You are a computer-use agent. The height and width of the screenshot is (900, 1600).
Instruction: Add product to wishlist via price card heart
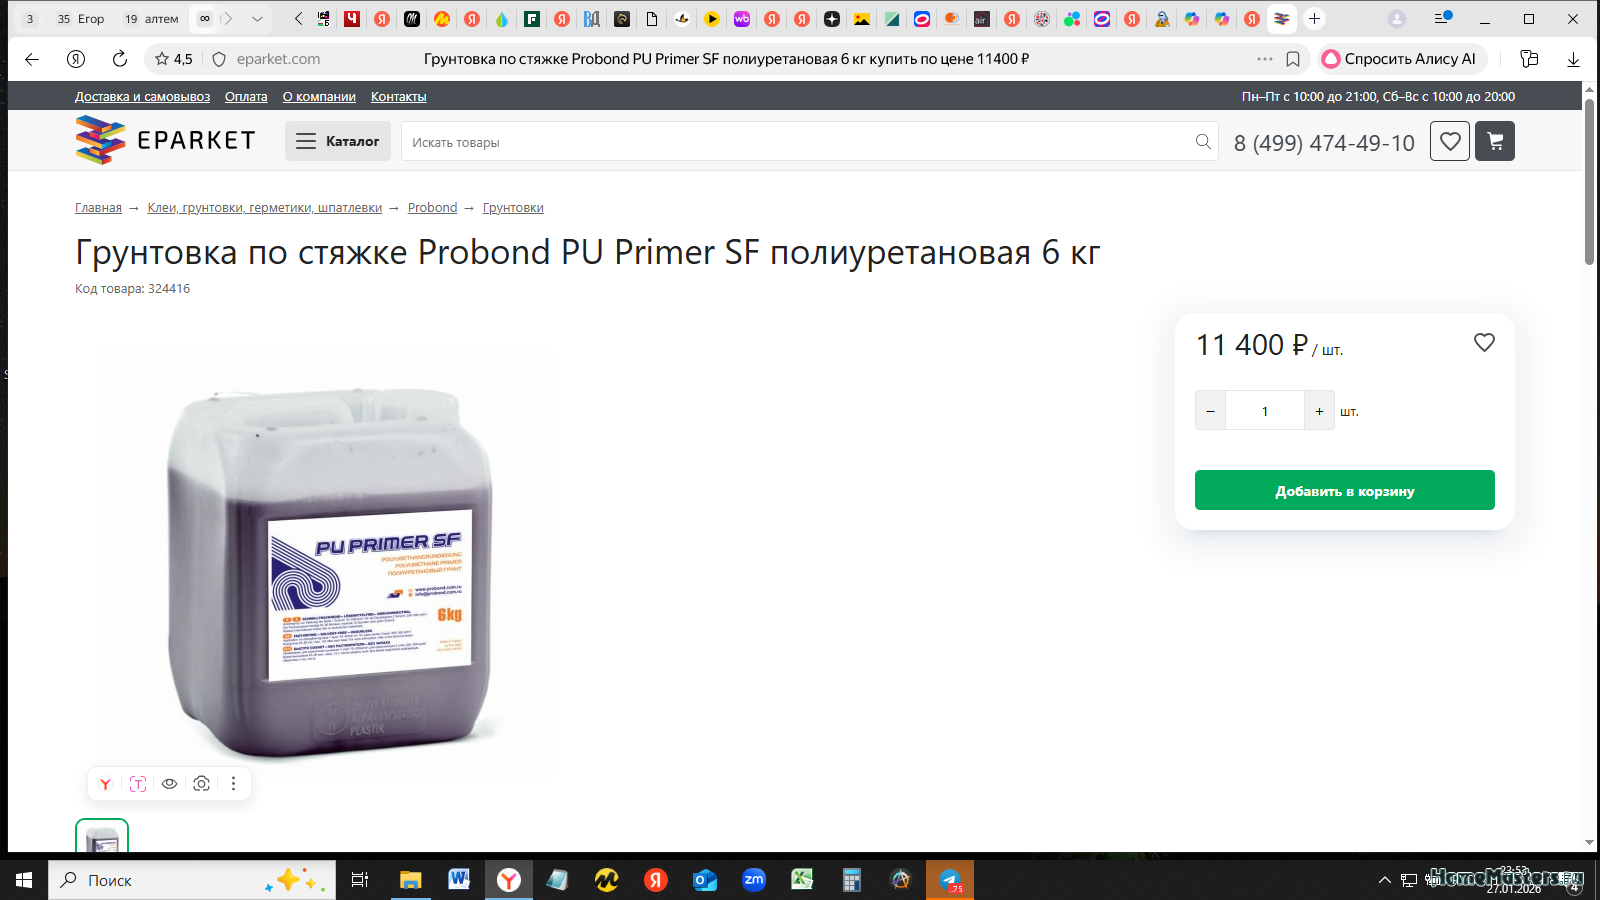pos(1484,343)
